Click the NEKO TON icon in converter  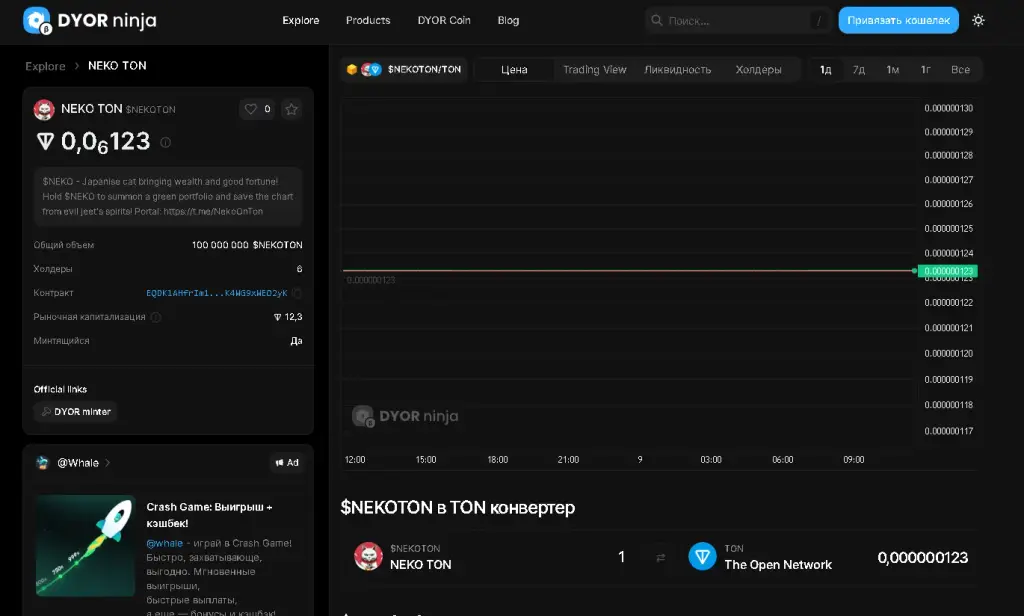(x=368, y=557)
